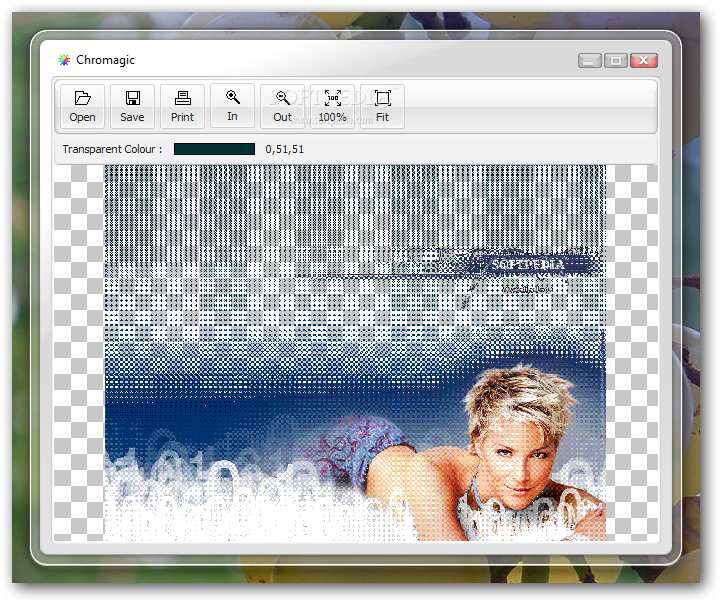Click the Transparent Colour label
Viewport: 720px width, 603px height.
(x=112, y=149)
